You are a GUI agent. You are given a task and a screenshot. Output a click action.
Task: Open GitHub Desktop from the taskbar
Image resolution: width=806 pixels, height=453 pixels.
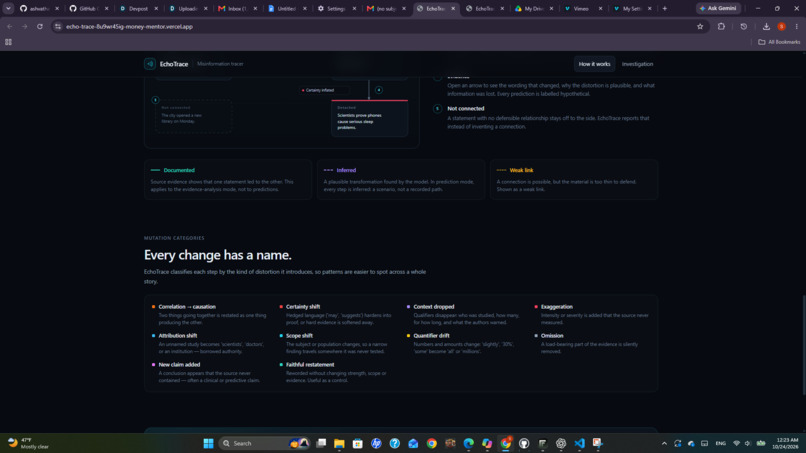coord(524,443)
